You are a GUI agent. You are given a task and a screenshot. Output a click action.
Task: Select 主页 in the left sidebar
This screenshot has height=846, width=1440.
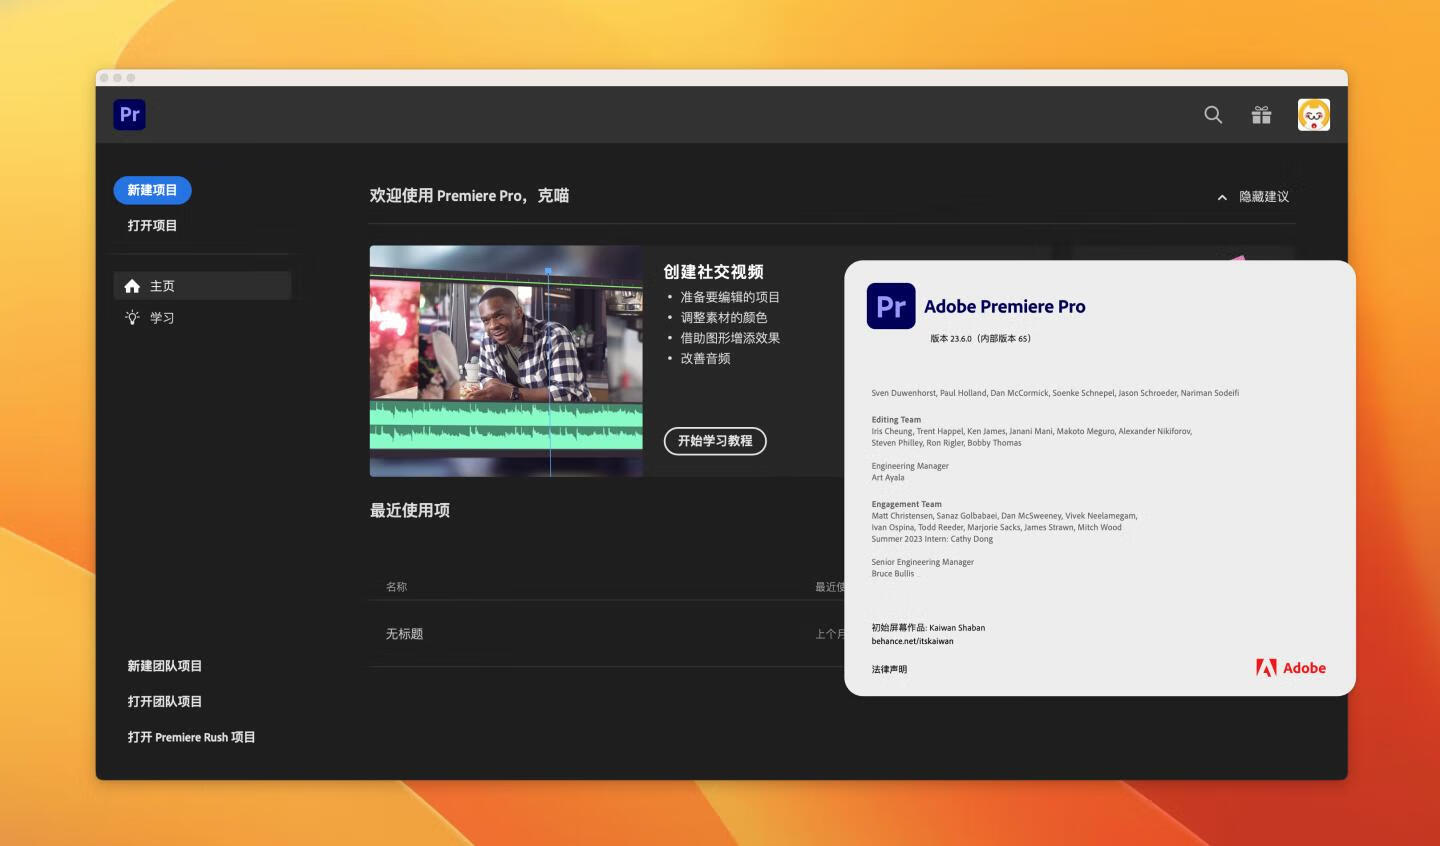click(x=164, y=285)
